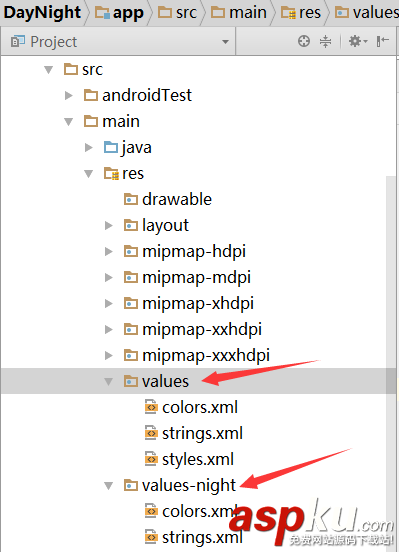399x552 pixels.
Task: Expand the java source folder
Action: (89, 148)
